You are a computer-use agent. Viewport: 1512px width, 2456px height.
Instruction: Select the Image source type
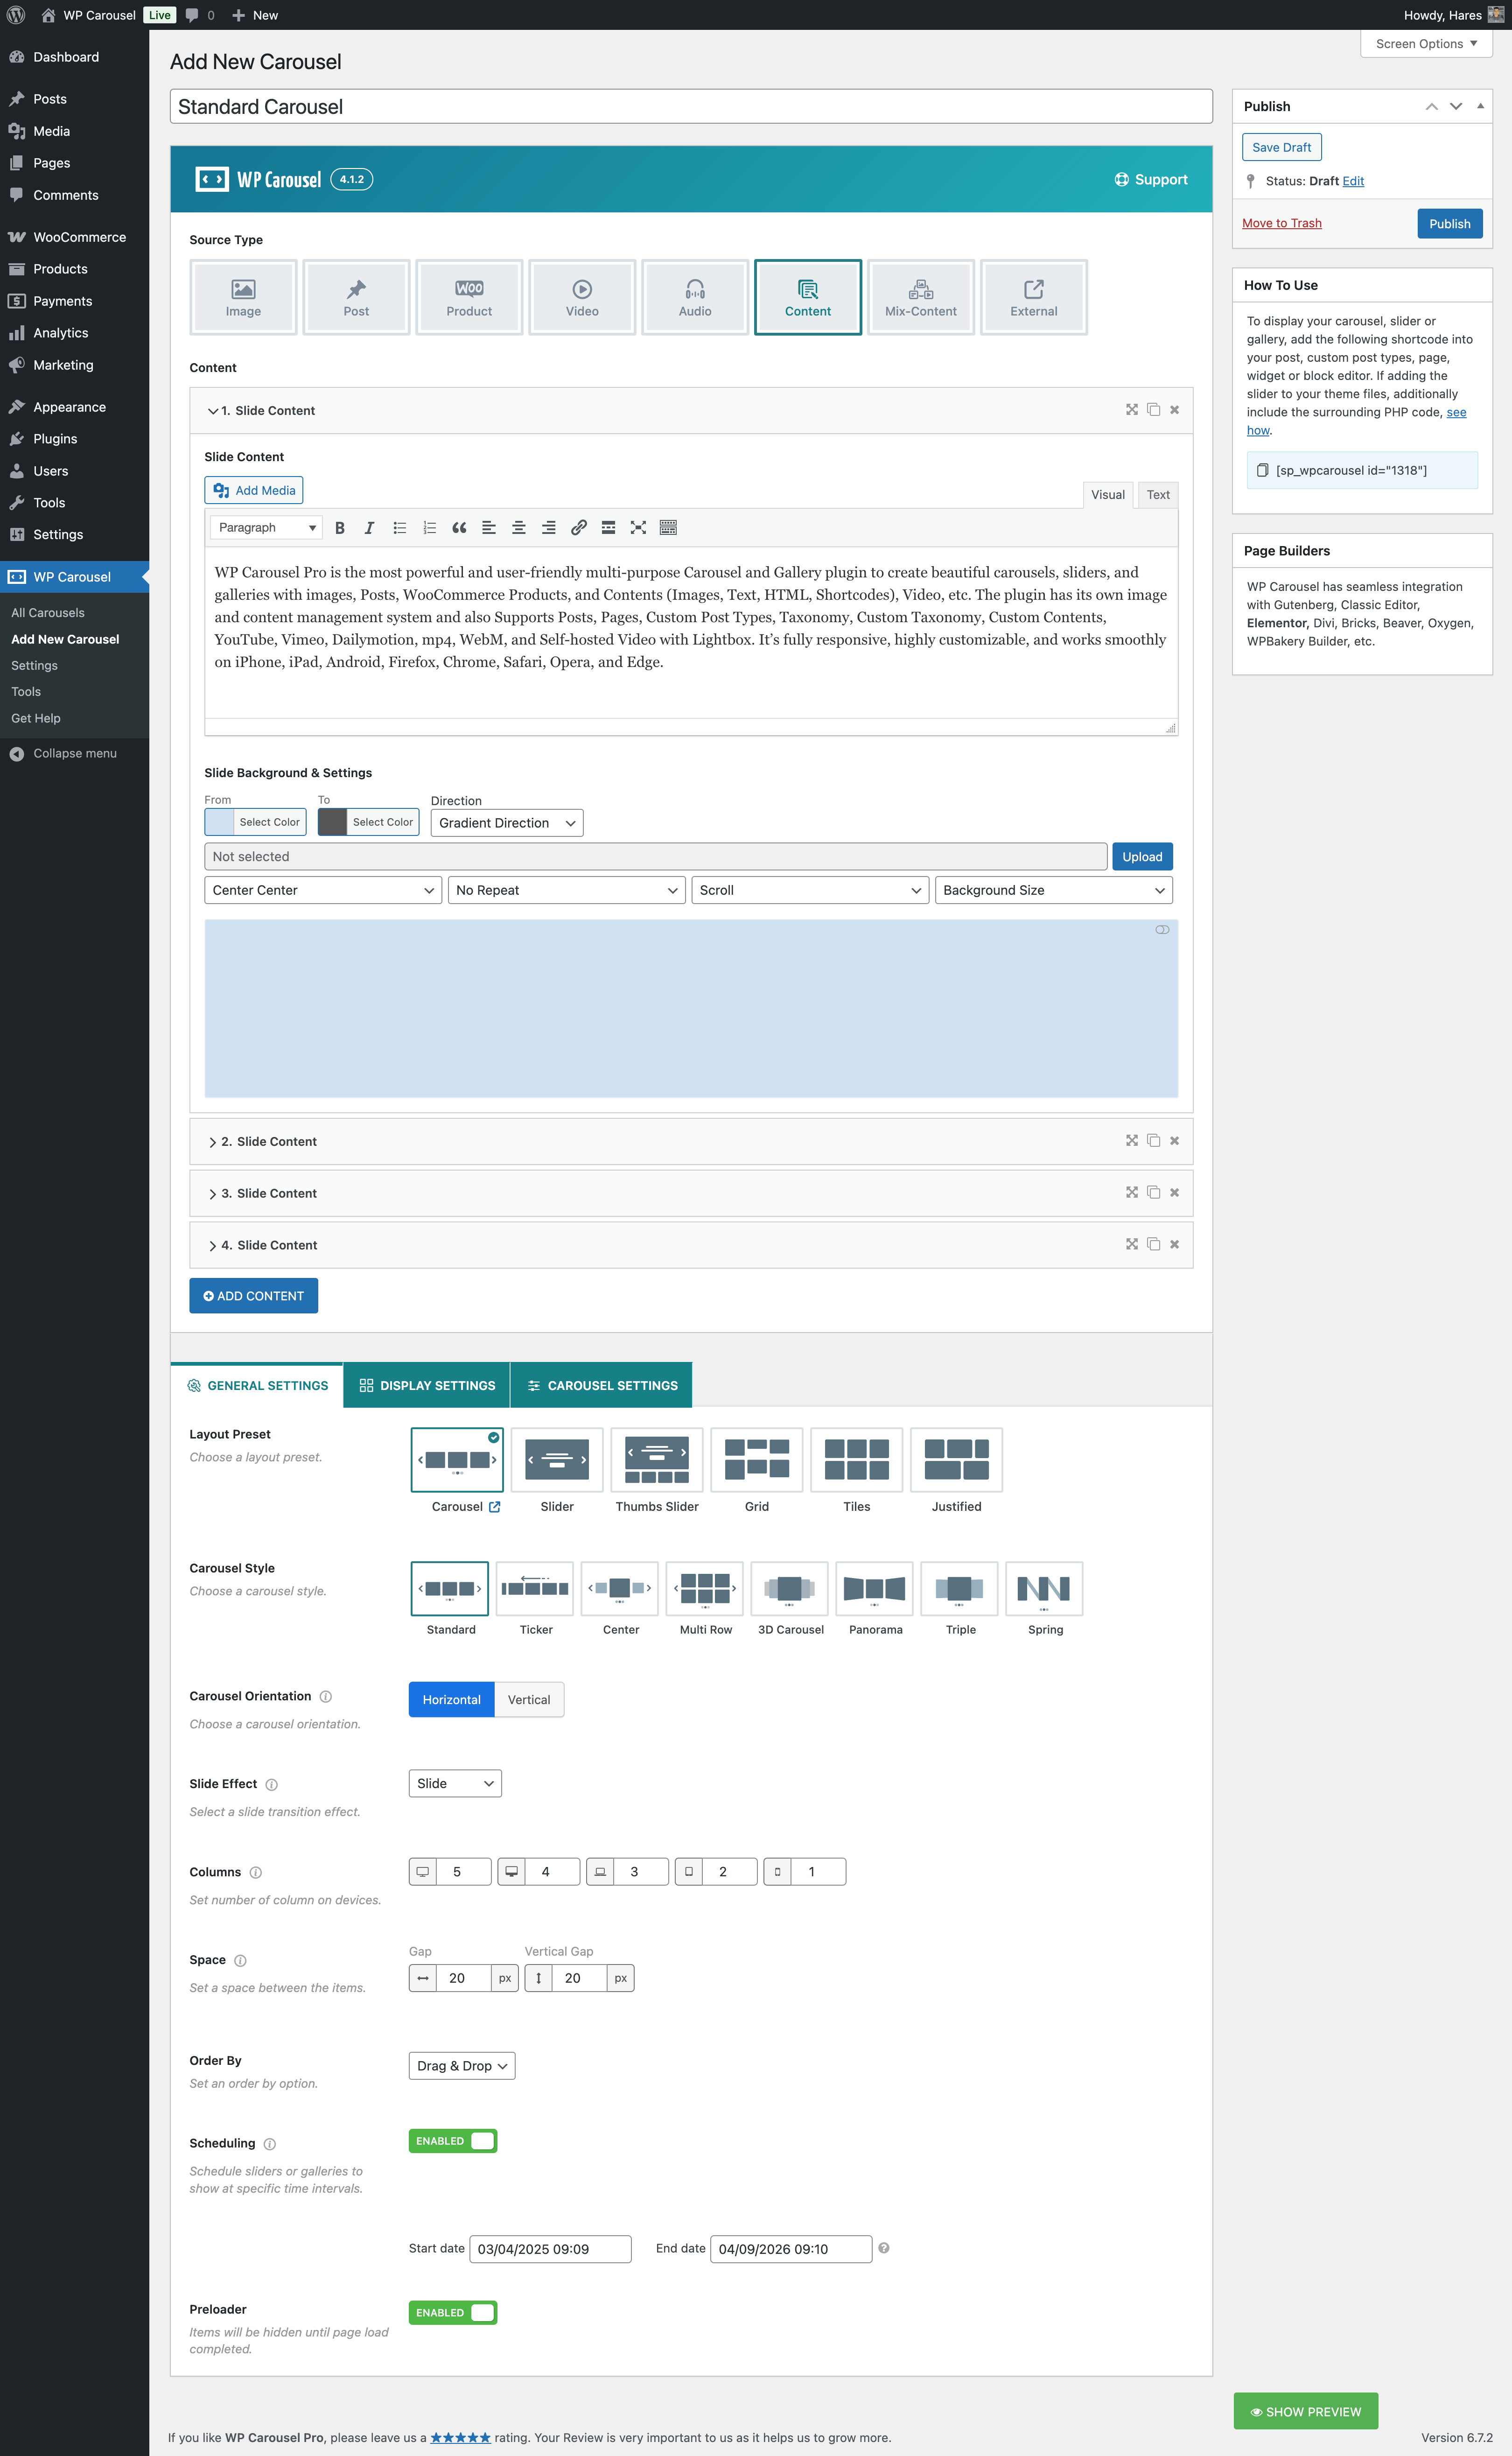[243, 297]
